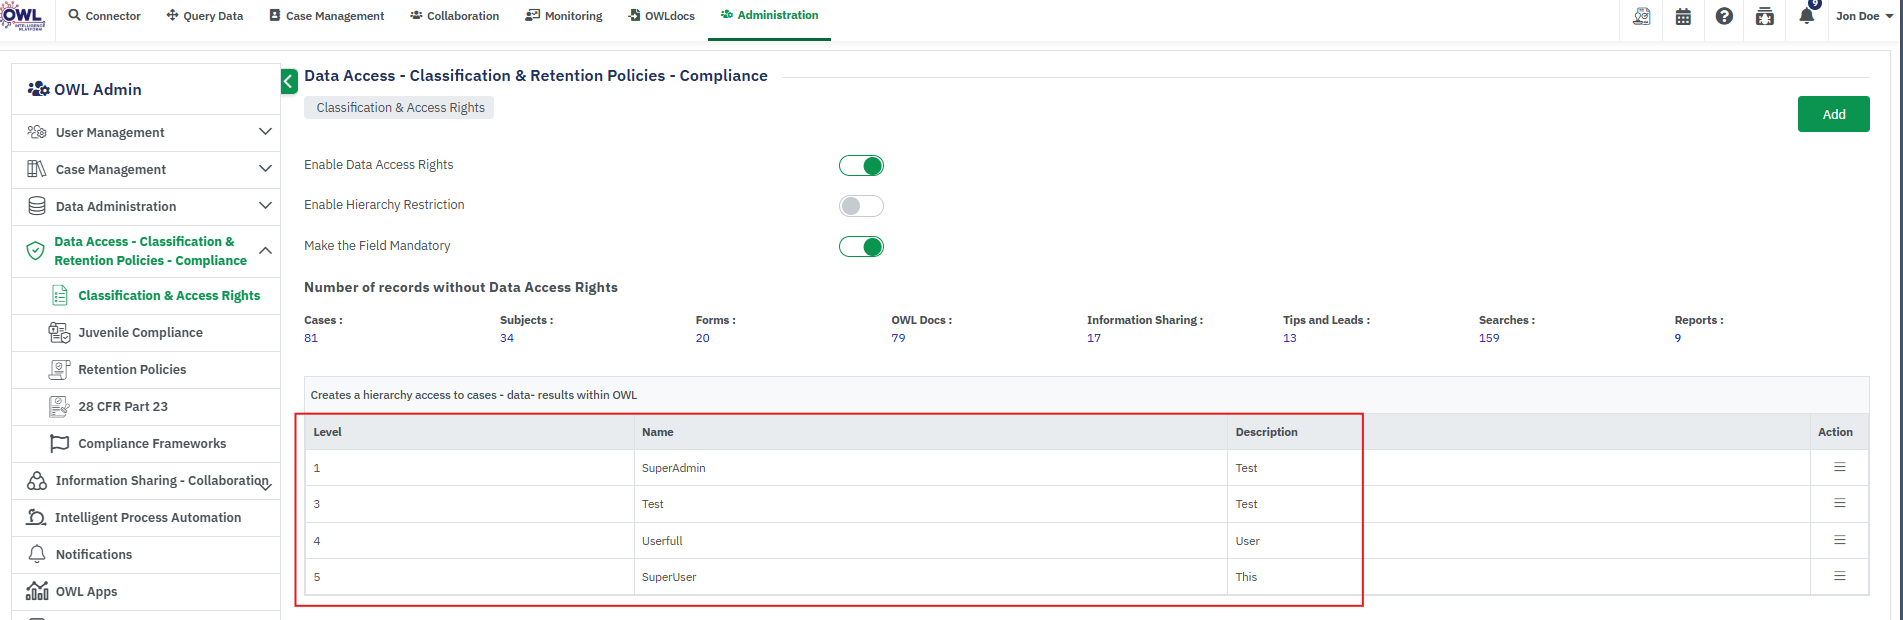Open Juvenile Compliance in sidebar
The height and width of the screenshot is (620, 1903).
tap(140, 333)
